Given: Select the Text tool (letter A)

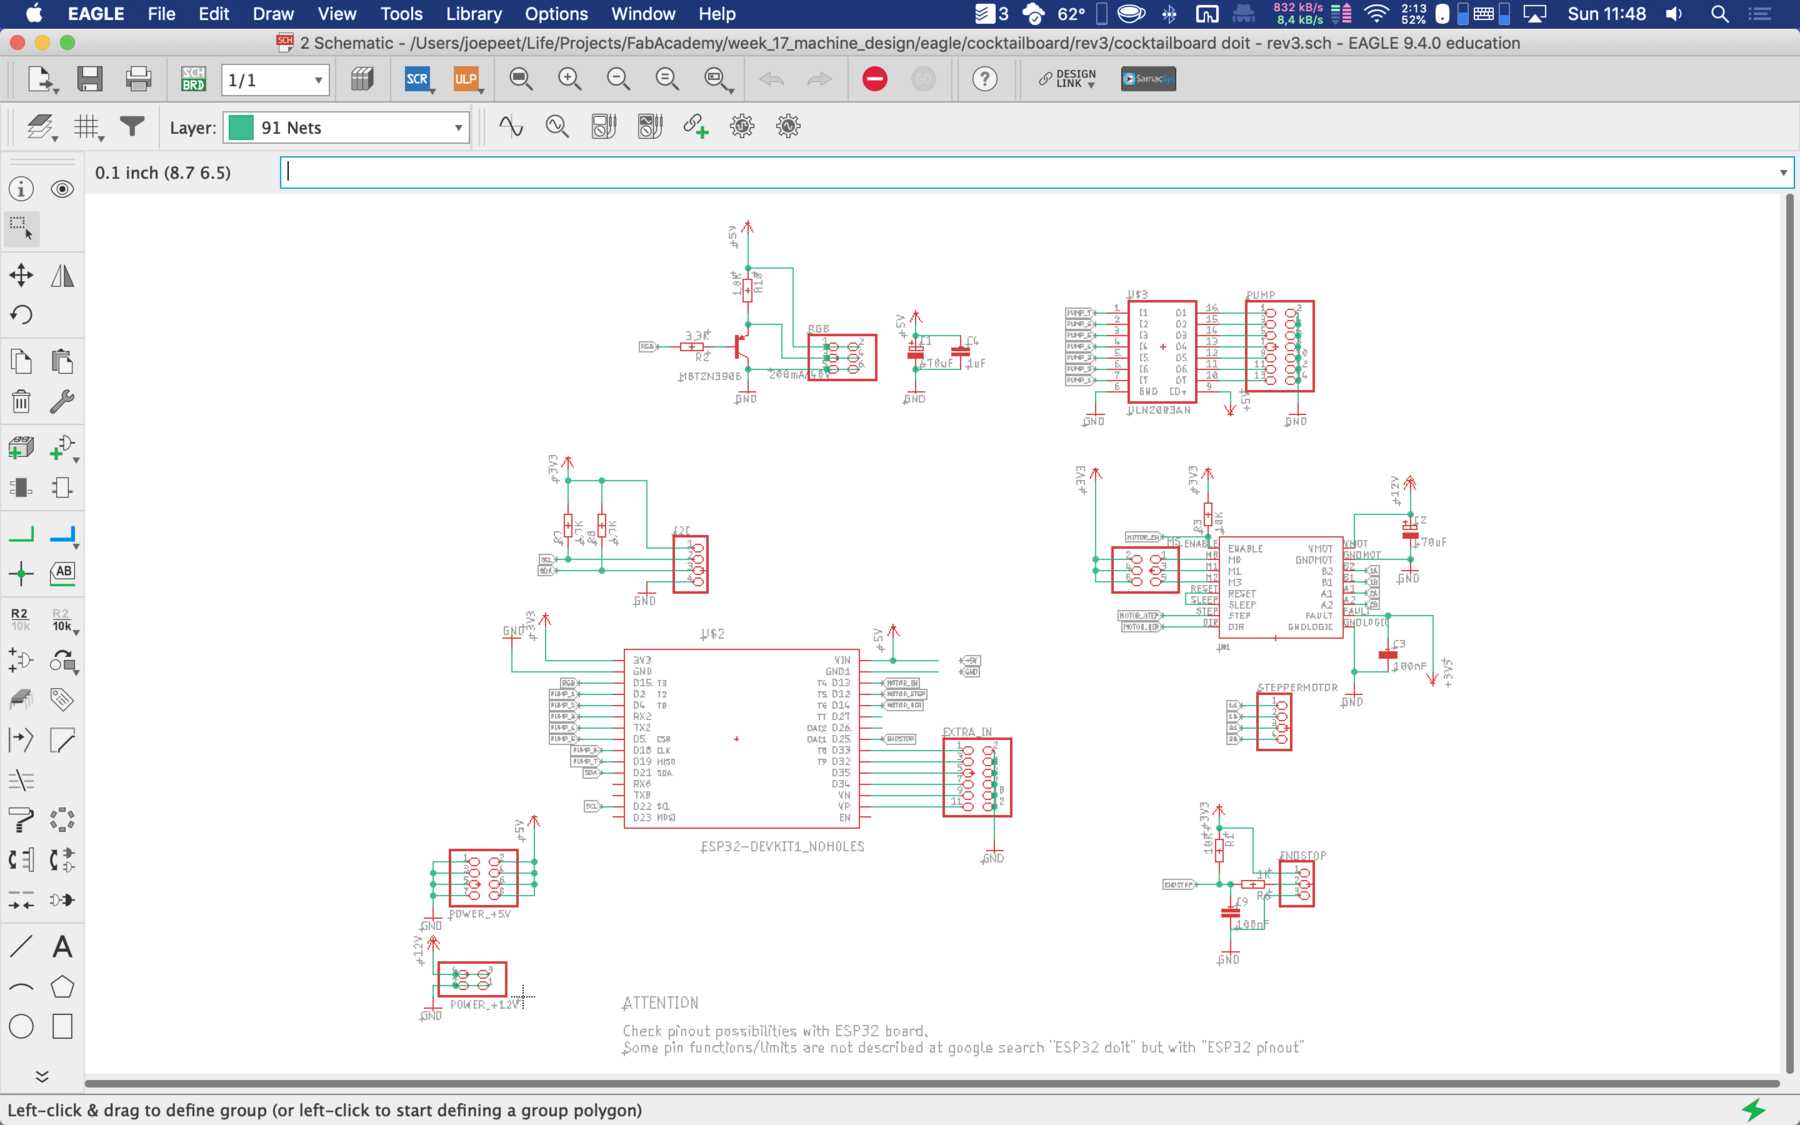Looking at the screenshot, I should [x=62, y=946].
